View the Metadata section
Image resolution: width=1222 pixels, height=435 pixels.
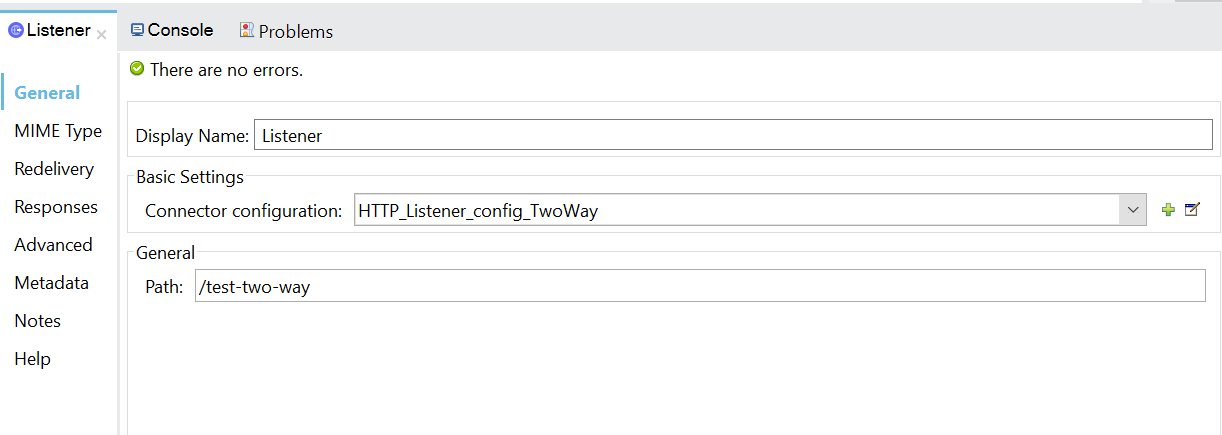tap(51, 283)
